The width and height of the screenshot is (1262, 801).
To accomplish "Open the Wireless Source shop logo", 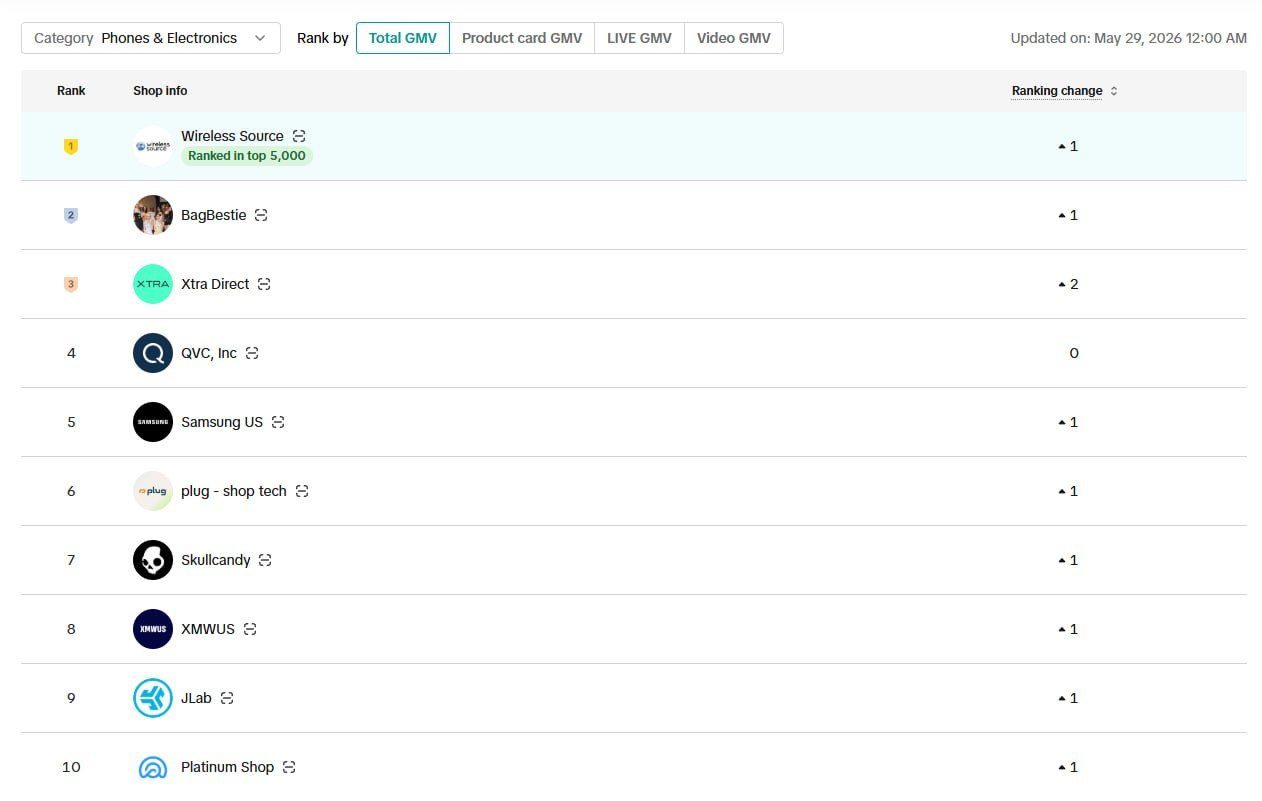I will tap(153, 146).
